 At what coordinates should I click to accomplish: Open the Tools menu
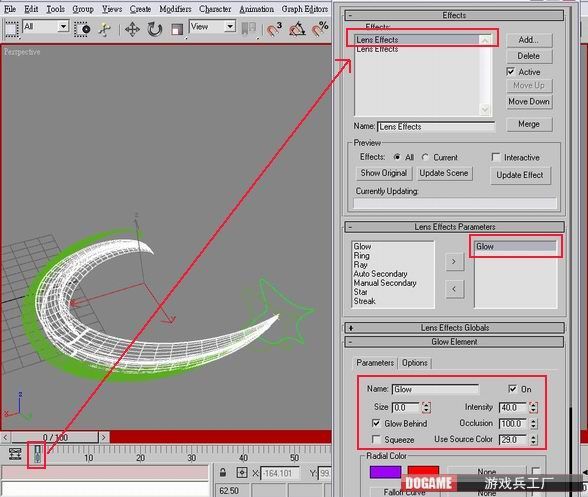56,9
